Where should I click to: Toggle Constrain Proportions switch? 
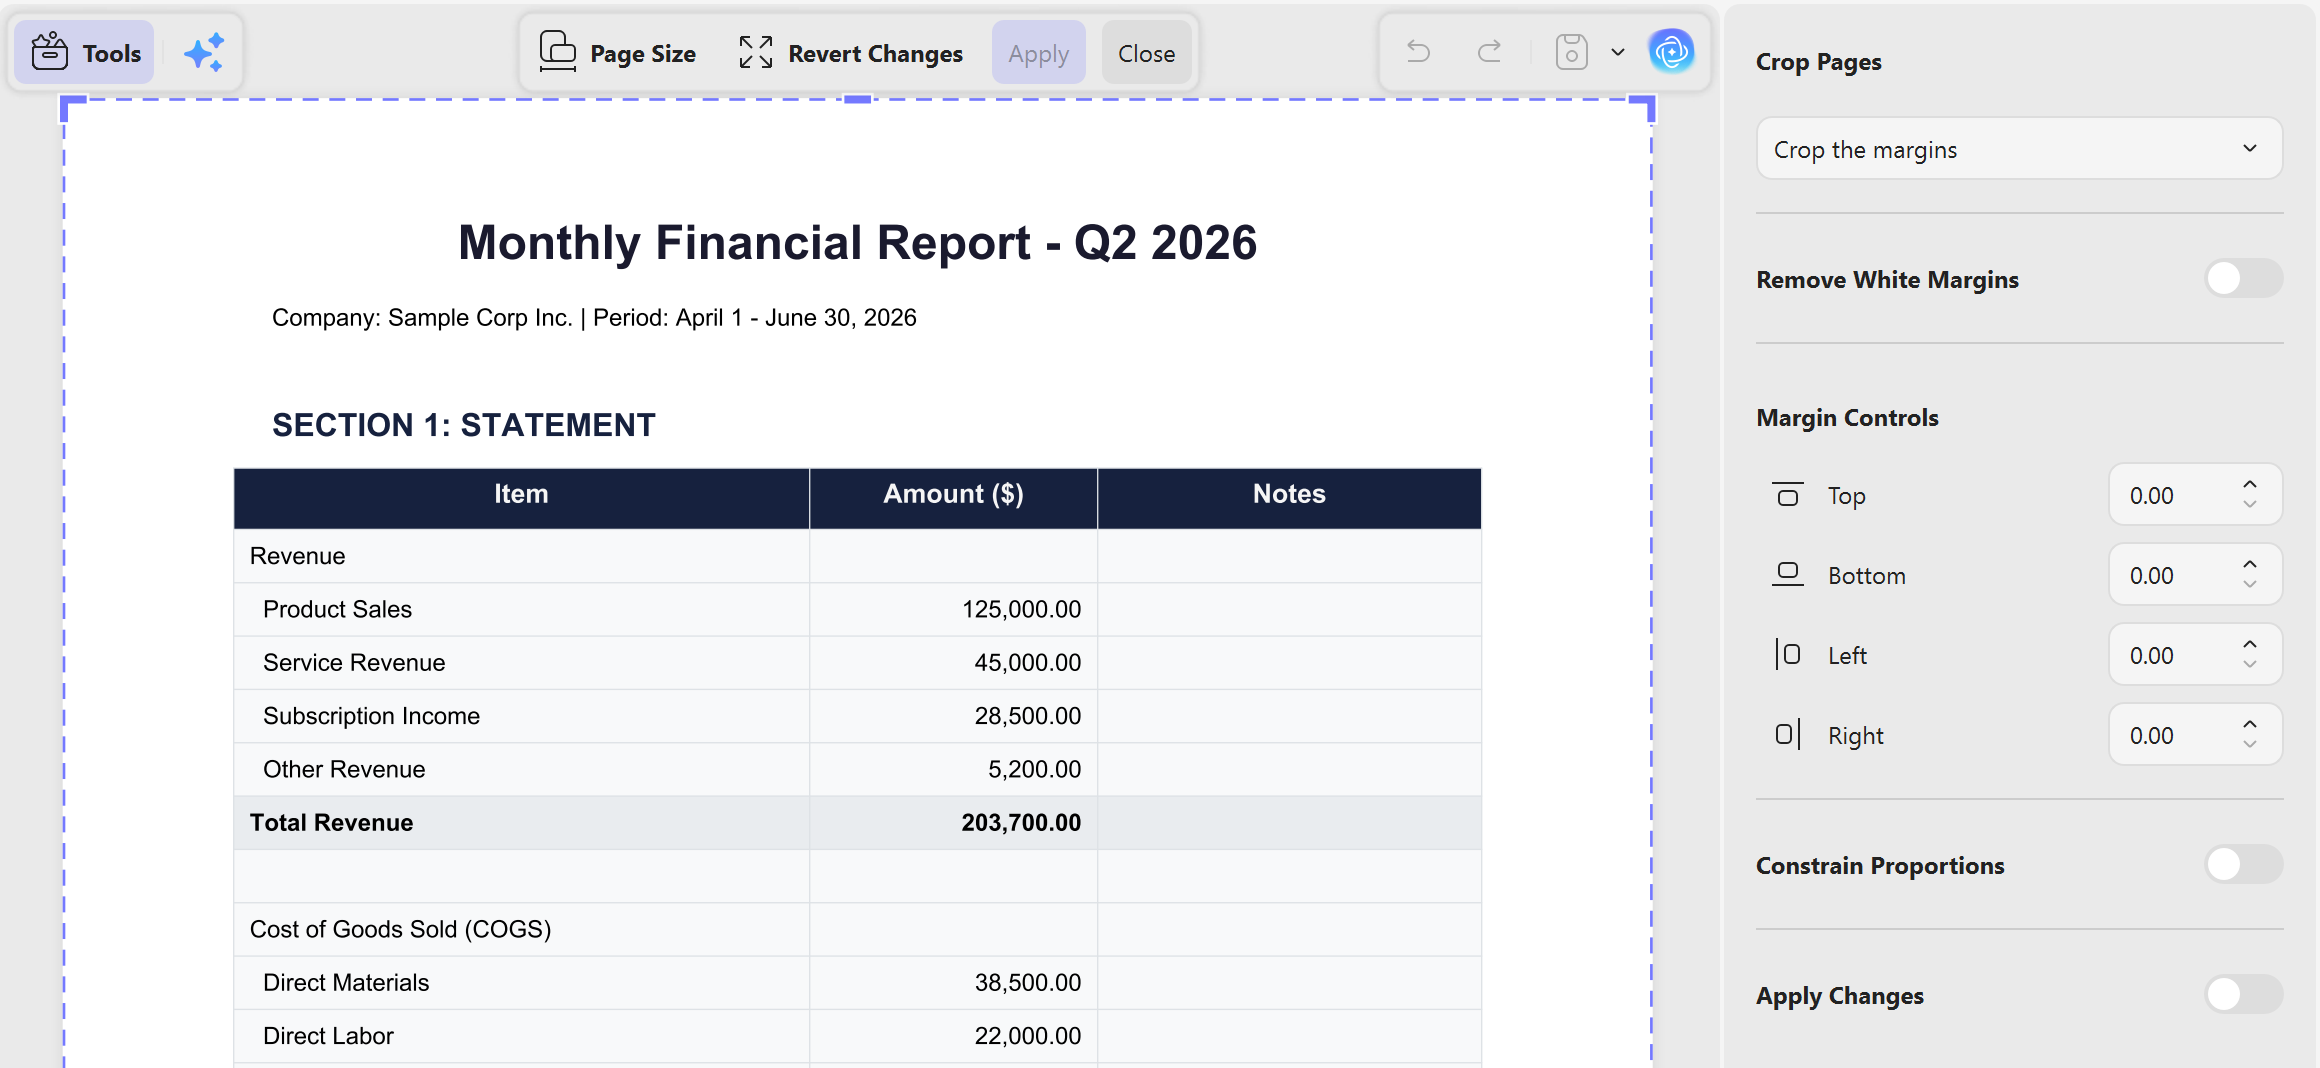2244,865
